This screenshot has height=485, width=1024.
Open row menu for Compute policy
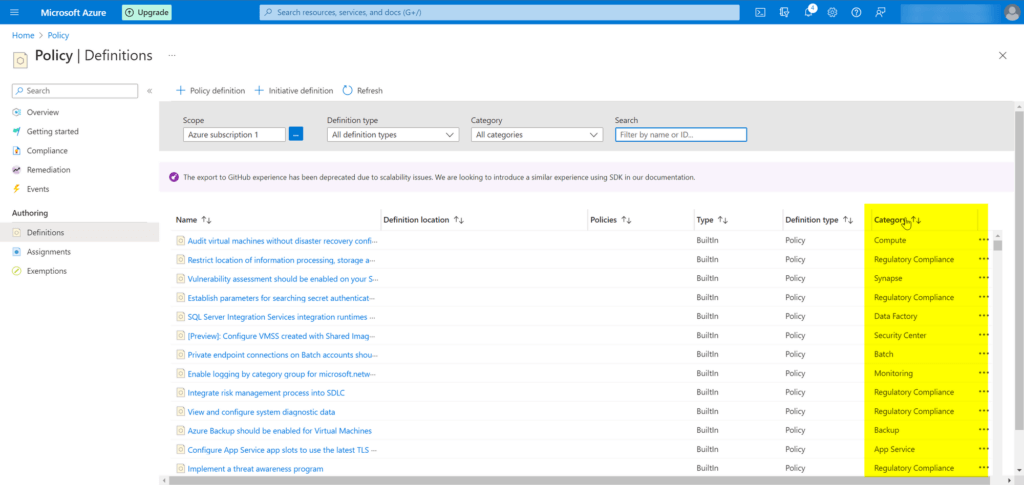(x=984, y=240)
